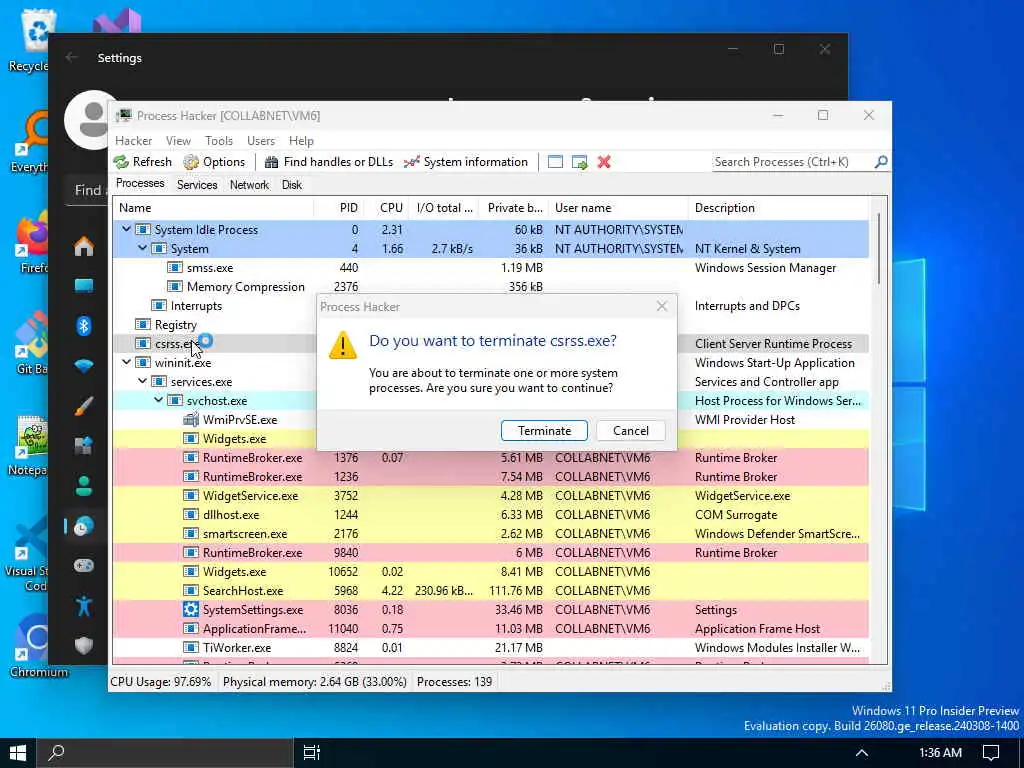
Task: Sort by the PID column header
Action: [x=338, y=208]
